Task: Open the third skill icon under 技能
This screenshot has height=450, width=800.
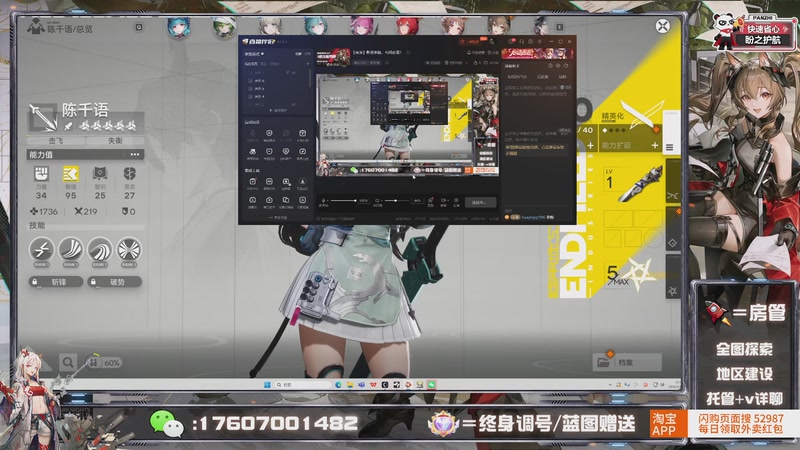Action: tap(100, 249)
